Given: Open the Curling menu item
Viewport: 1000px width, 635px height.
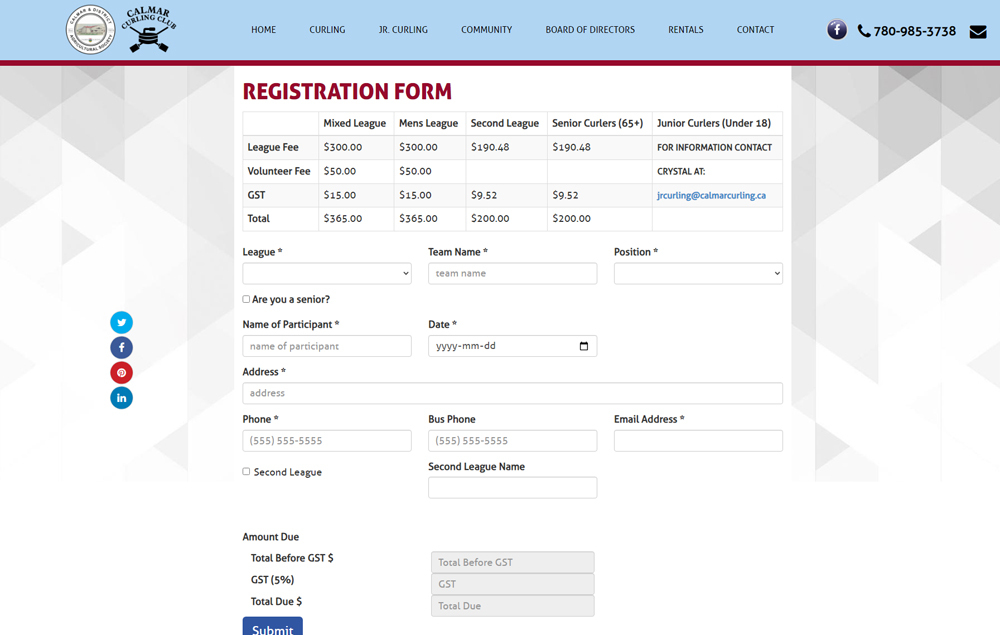Looking at the screenshot, I should pos(327,30).
